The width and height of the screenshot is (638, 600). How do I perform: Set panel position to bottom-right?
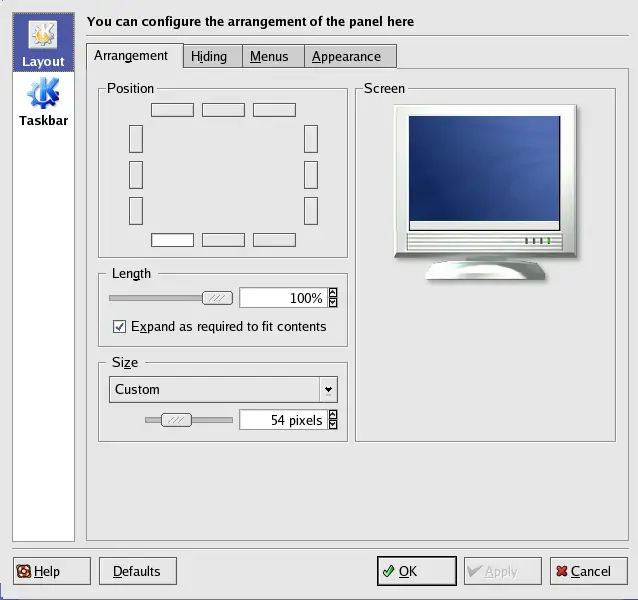click(274, 240)
